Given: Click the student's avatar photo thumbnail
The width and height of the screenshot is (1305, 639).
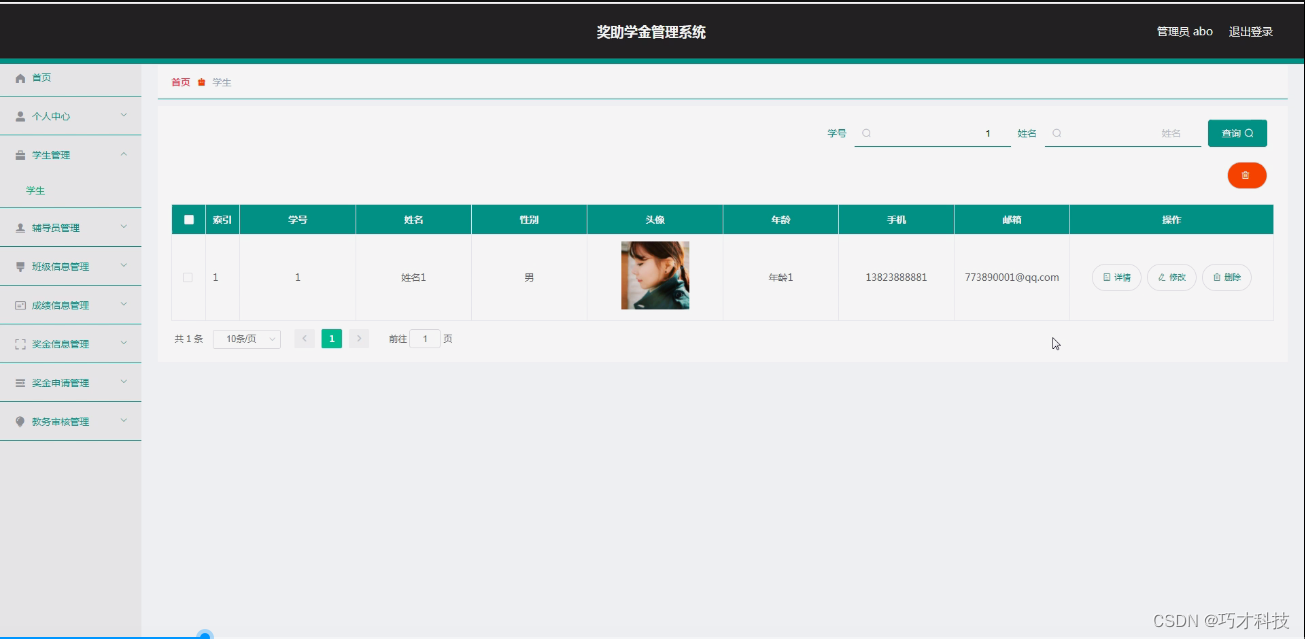Looking at the screenshot, I should click(x=654, y=274).
